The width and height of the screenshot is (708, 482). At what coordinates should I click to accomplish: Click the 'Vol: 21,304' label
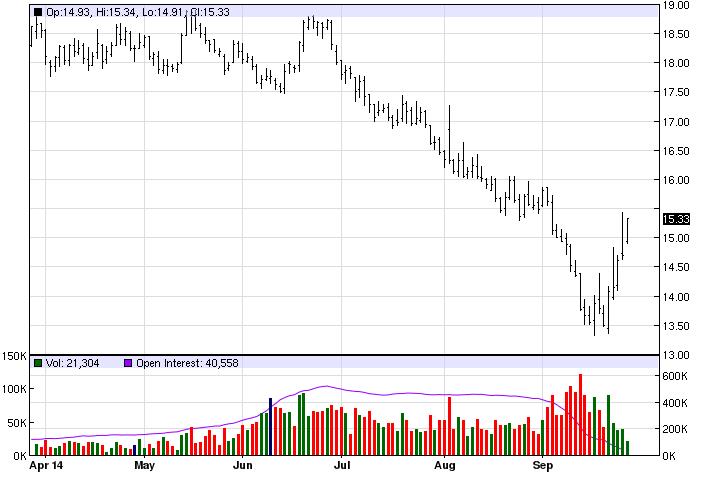click(x=72, y=363)
